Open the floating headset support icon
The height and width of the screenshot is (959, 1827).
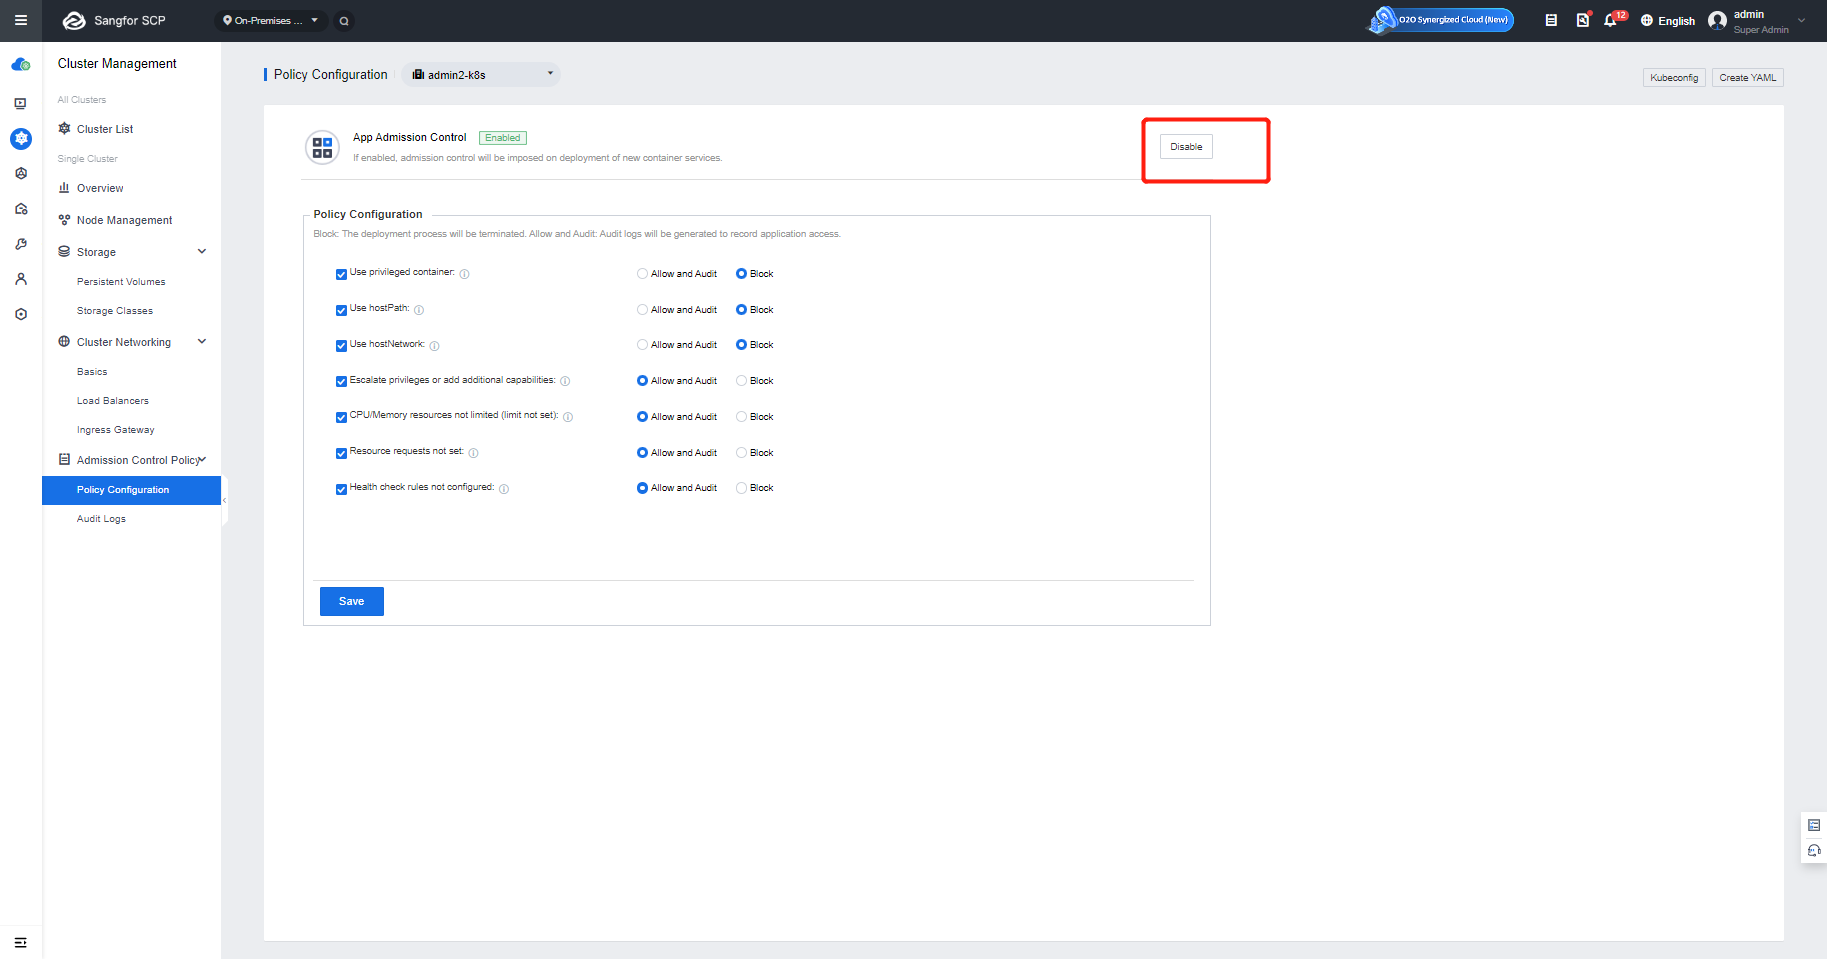pos(1814,850)
